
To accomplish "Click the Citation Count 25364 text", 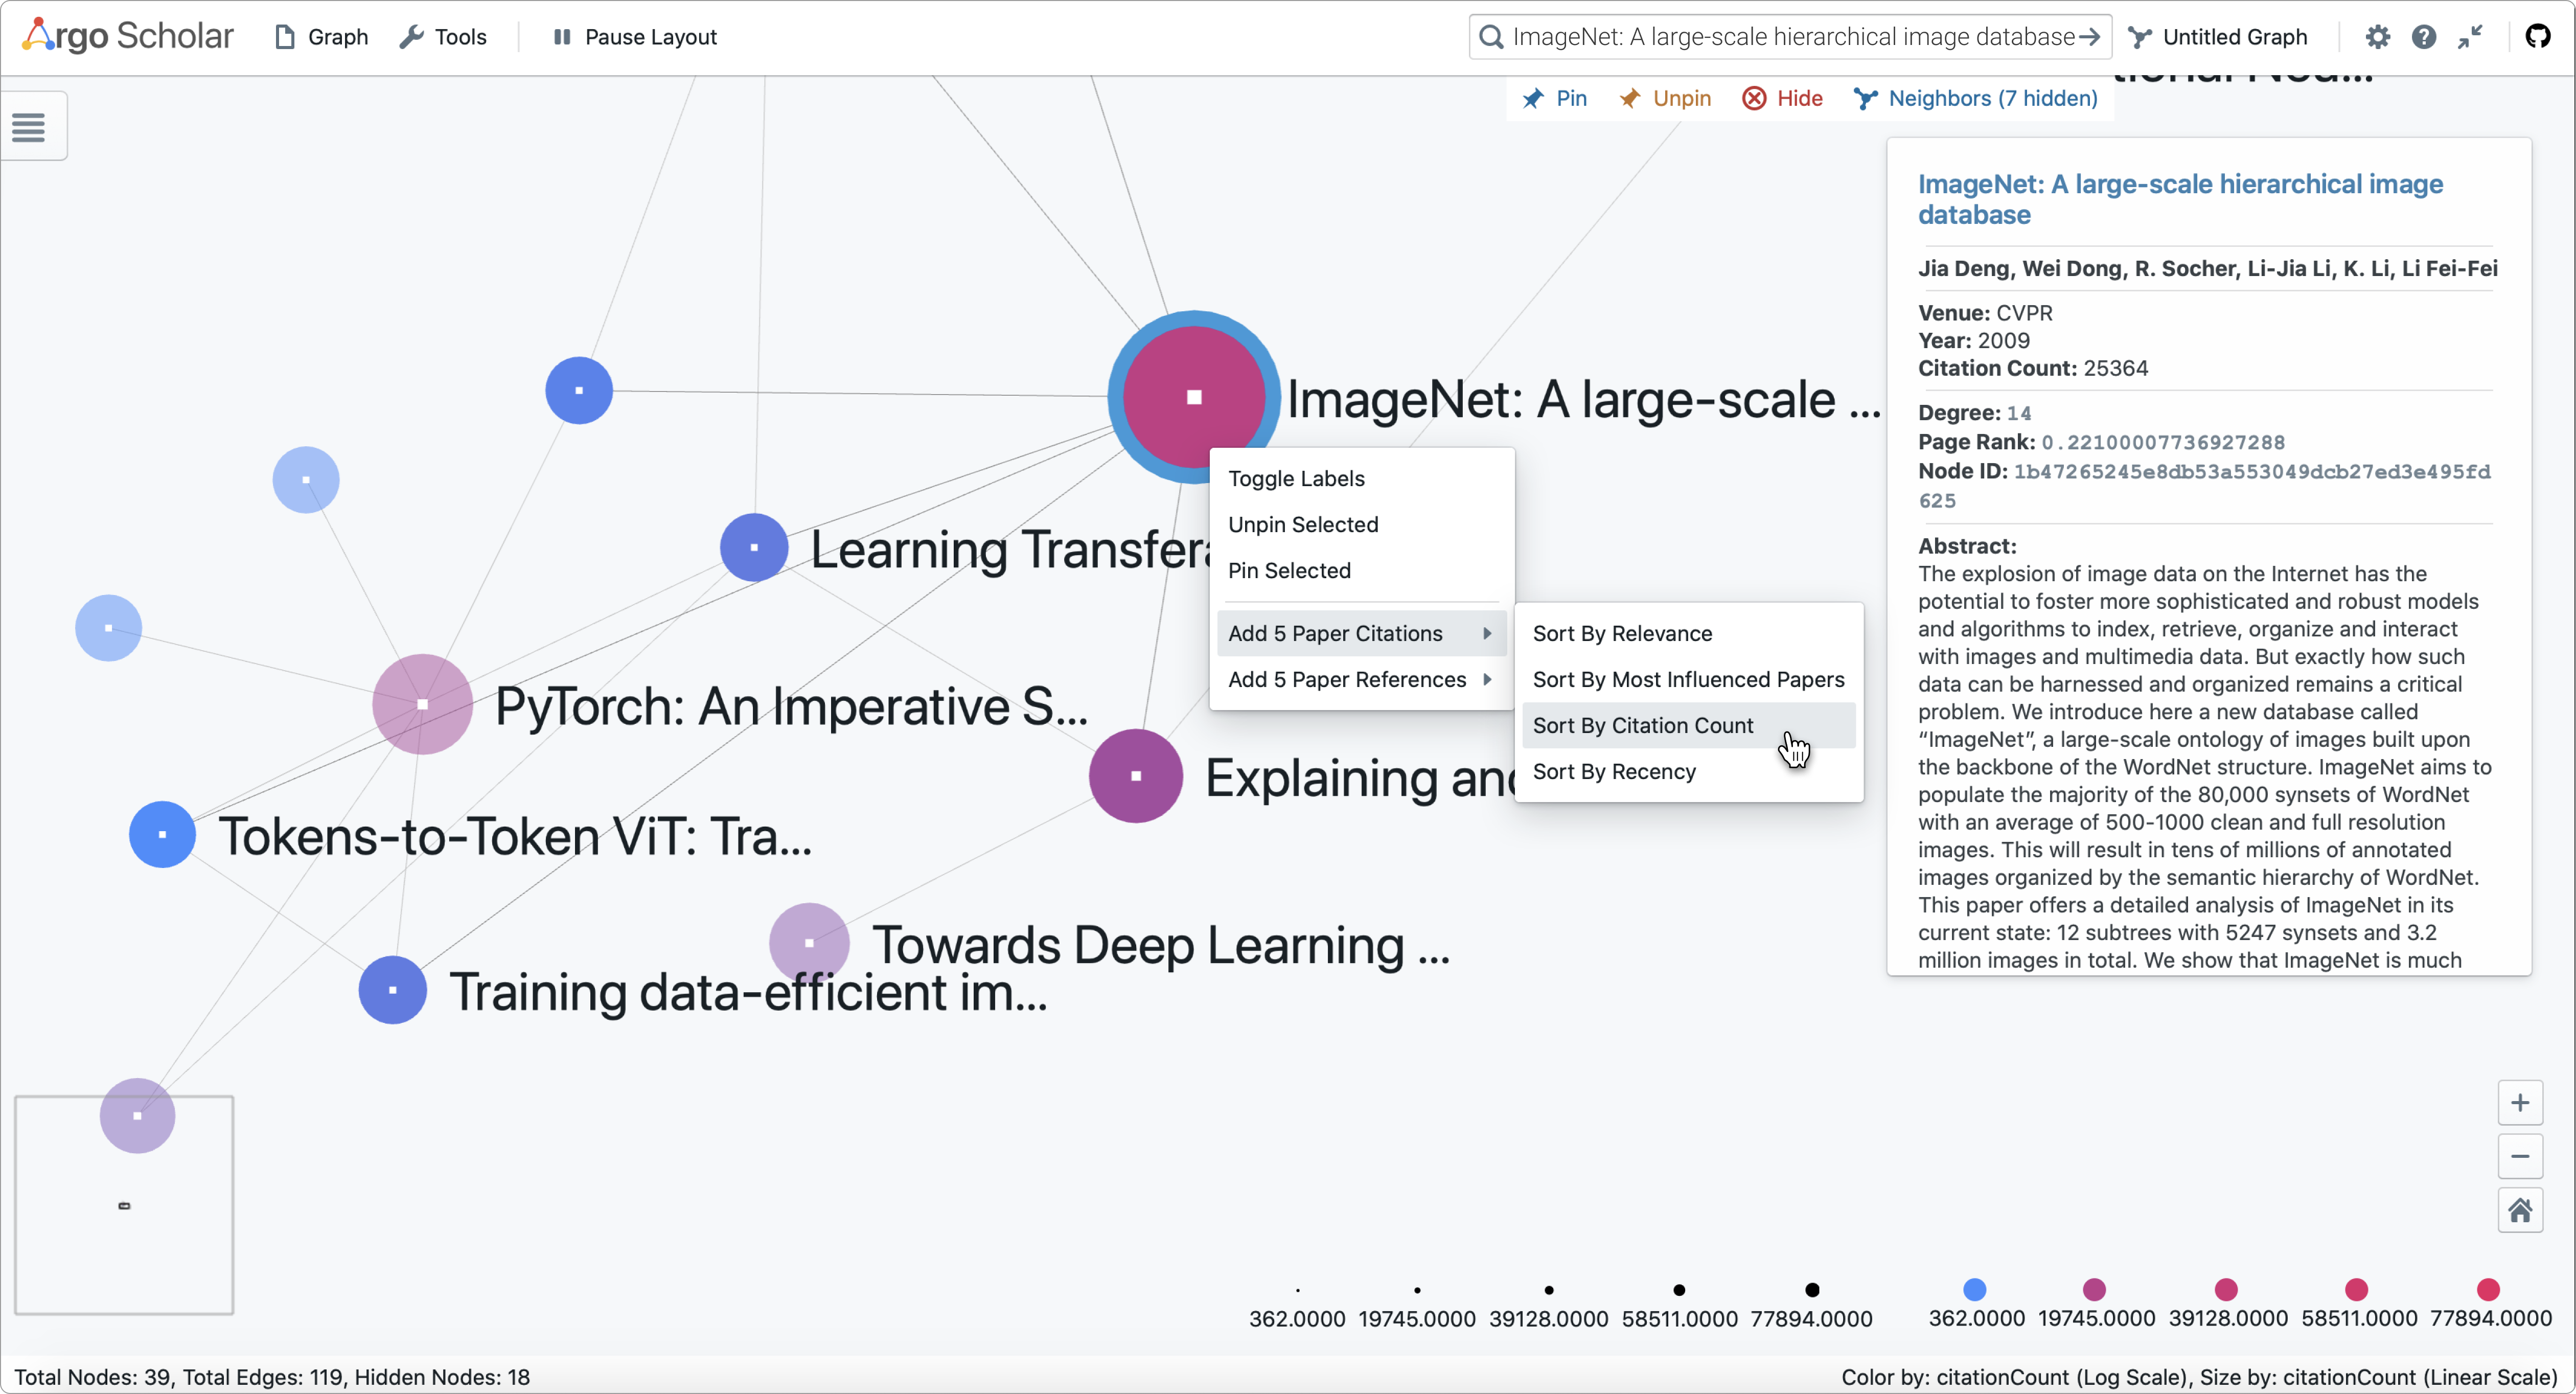I will click(2032, 368).
